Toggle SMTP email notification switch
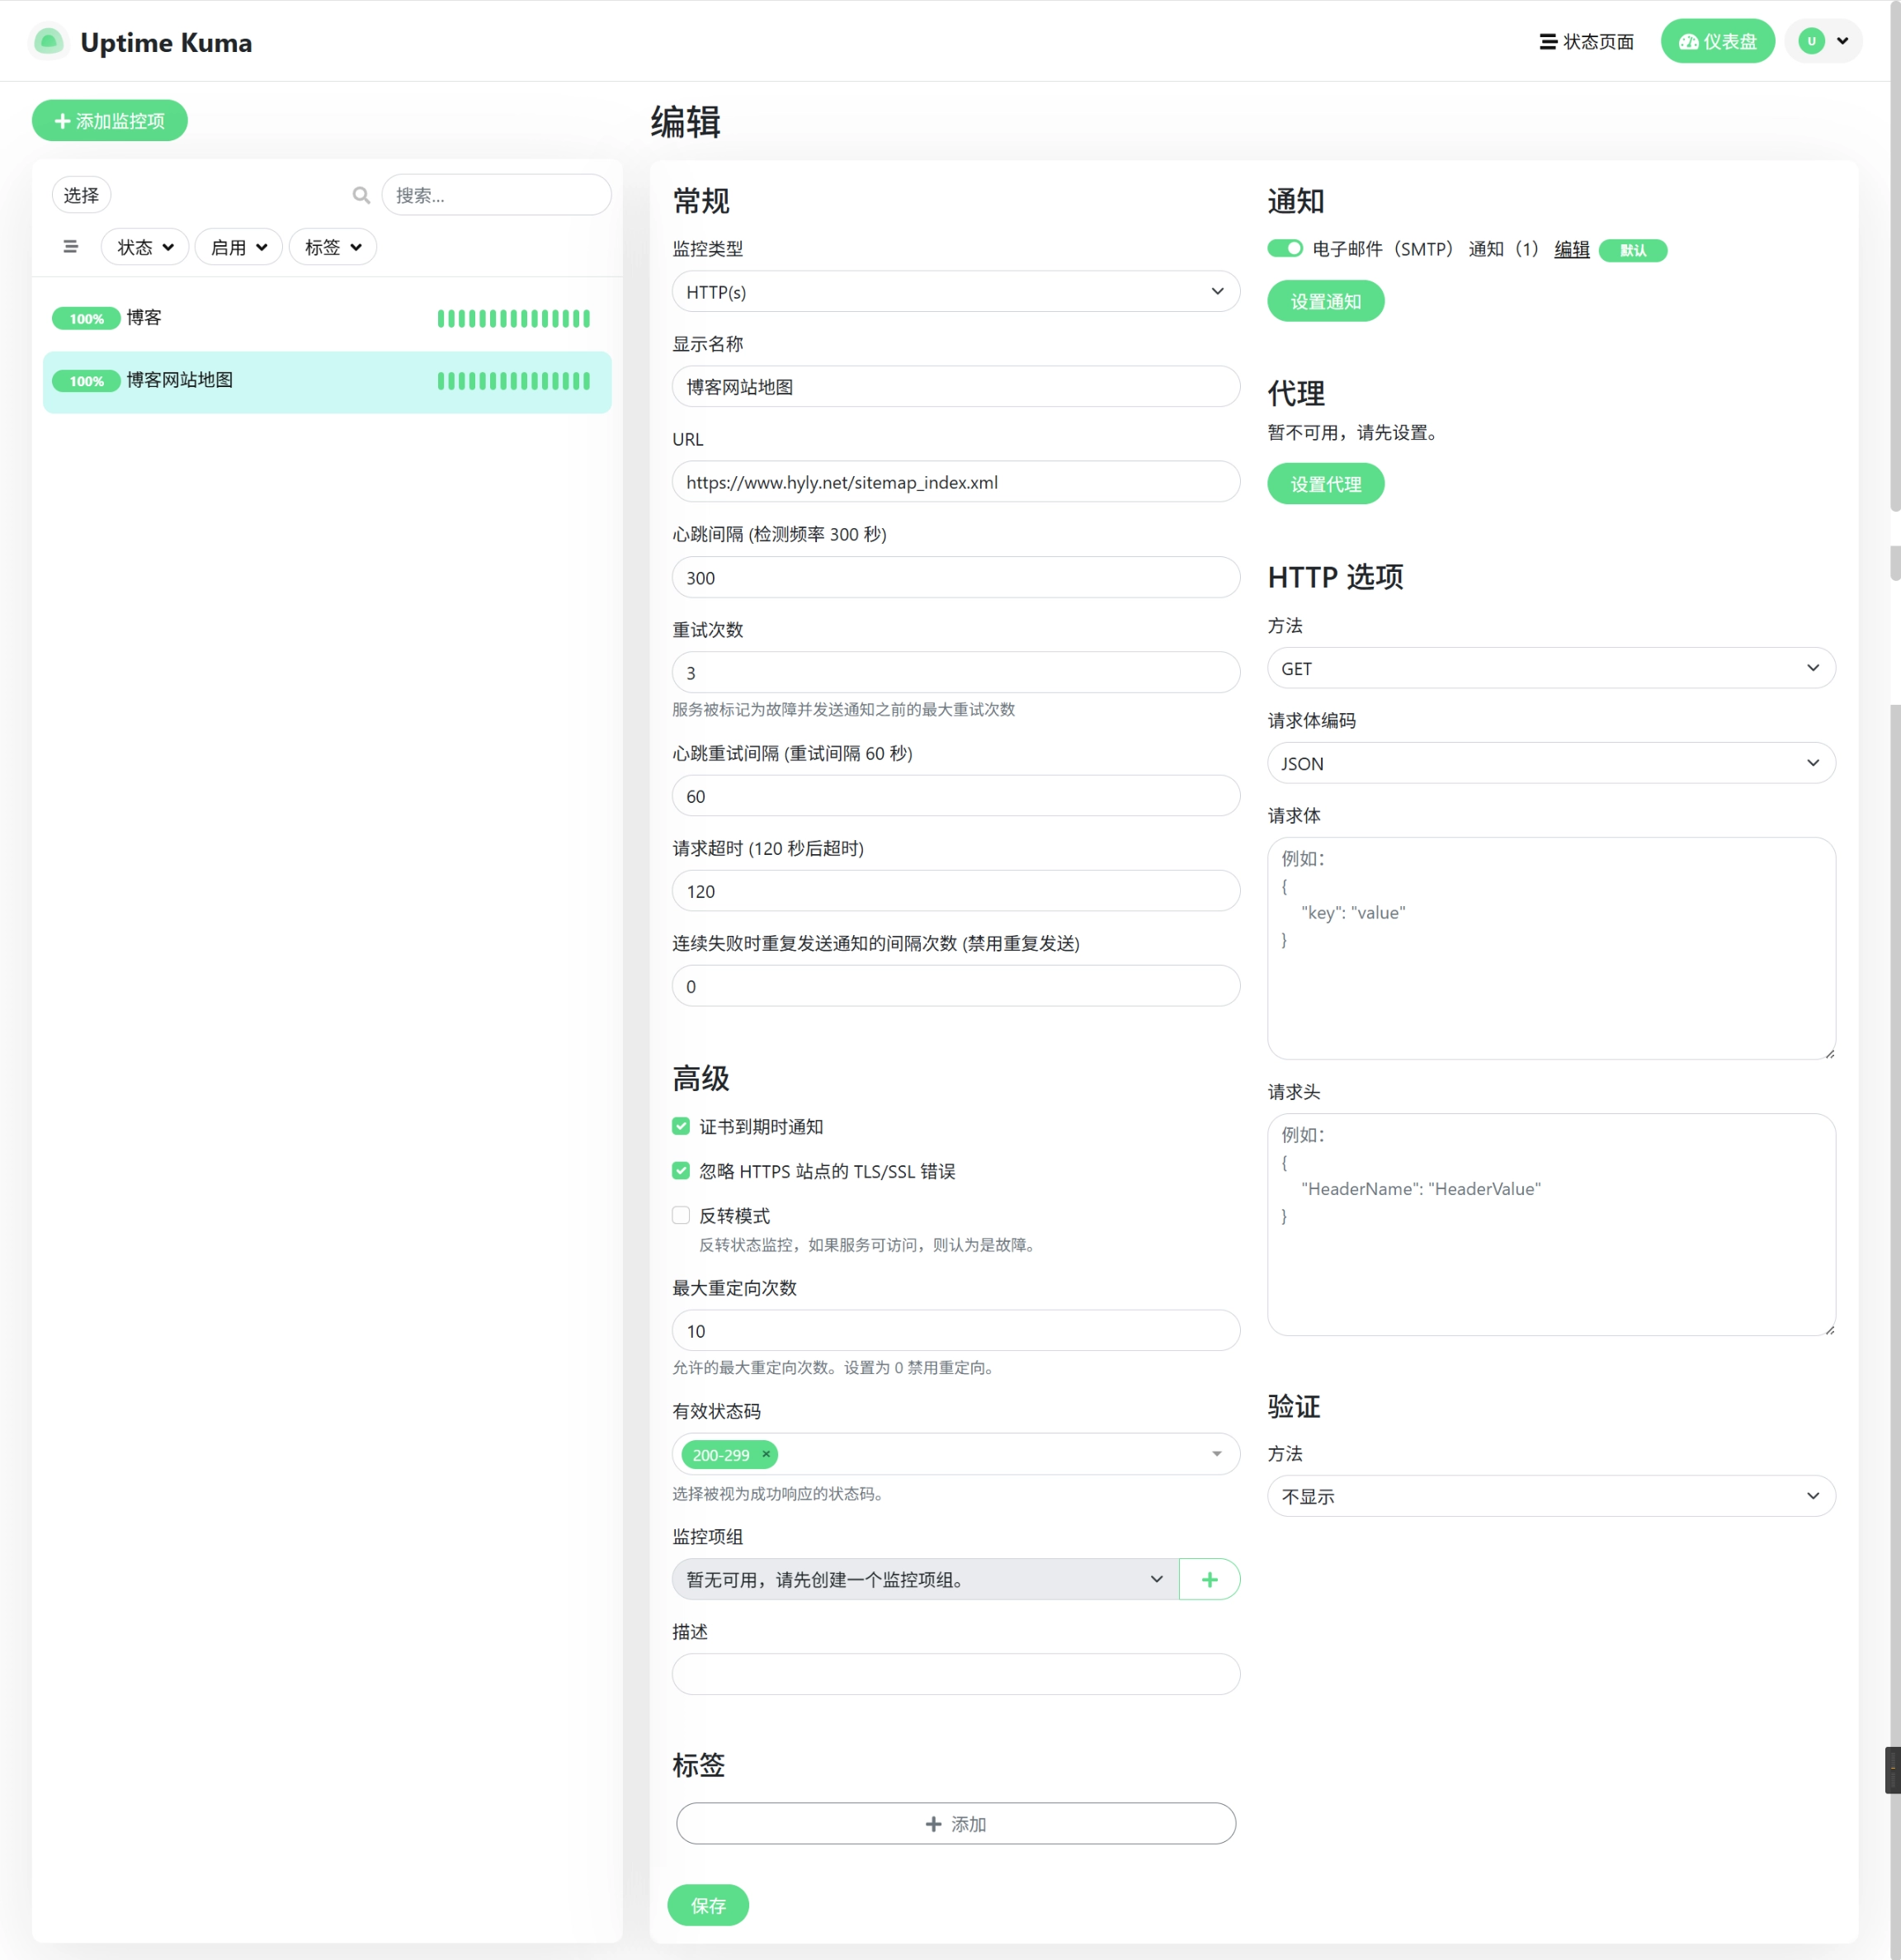Screen dimensions: 1901x1960 pyautogui.click(x=1285, y=248)
